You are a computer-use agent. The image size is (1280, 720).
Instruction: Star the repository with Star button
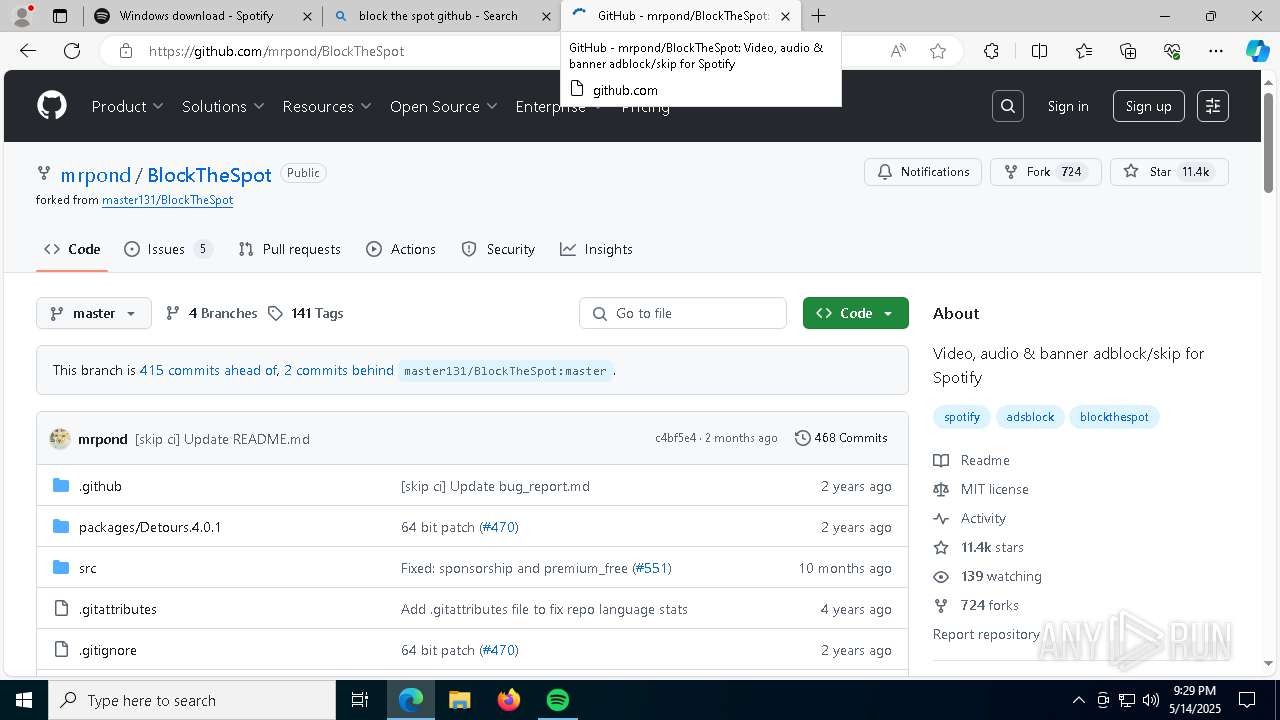(1169, 172)
